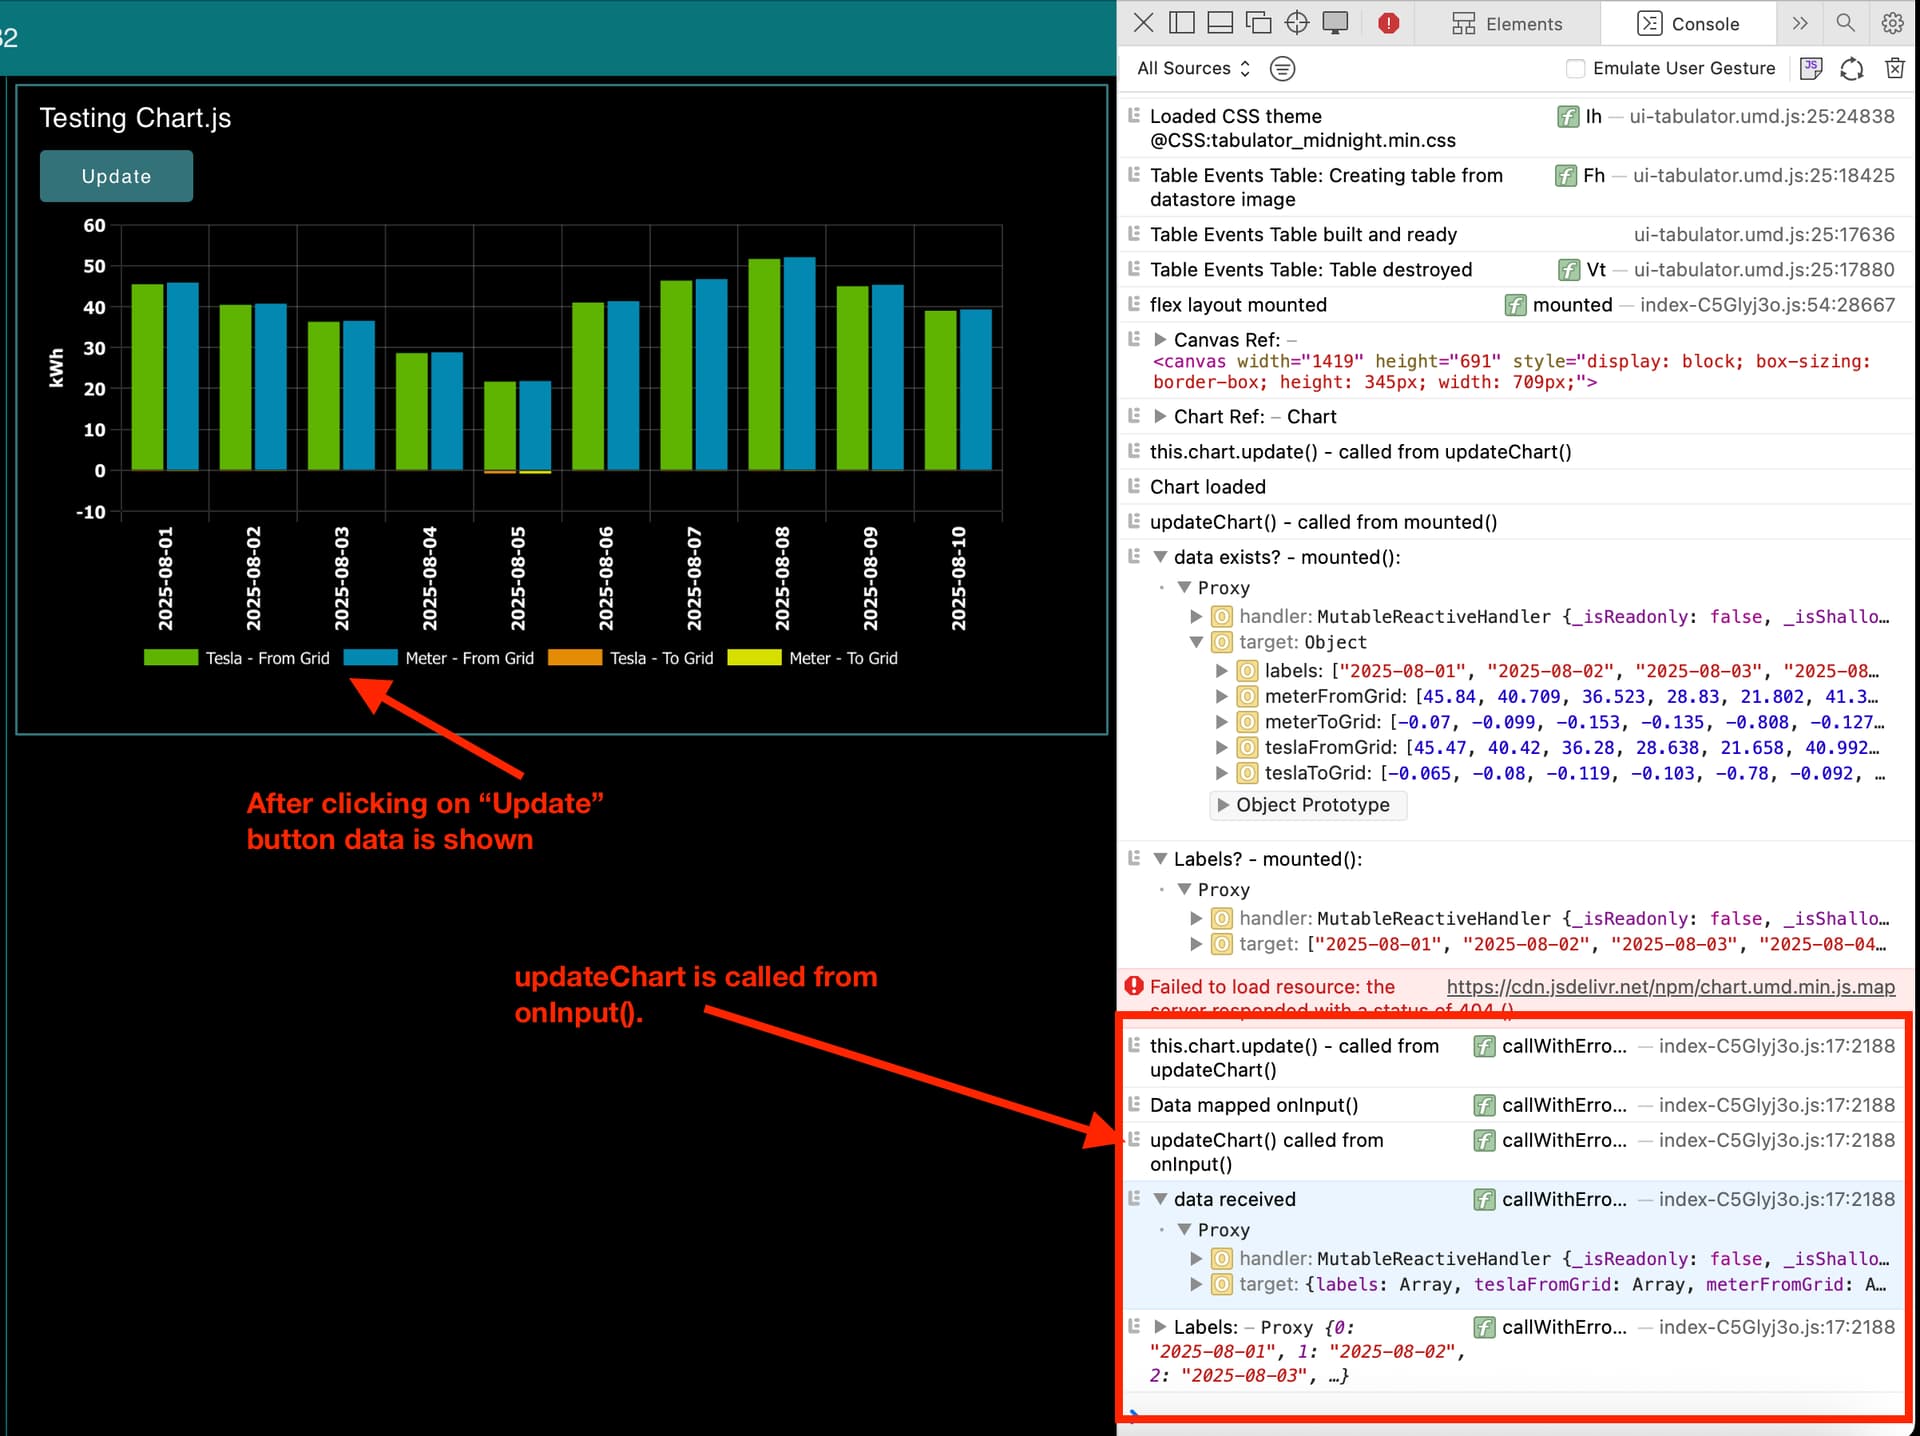Expand the Canvas Ref entry
This screenshot has height=1436, width=1920.
pyautogui.click(x=1160, y=340)
